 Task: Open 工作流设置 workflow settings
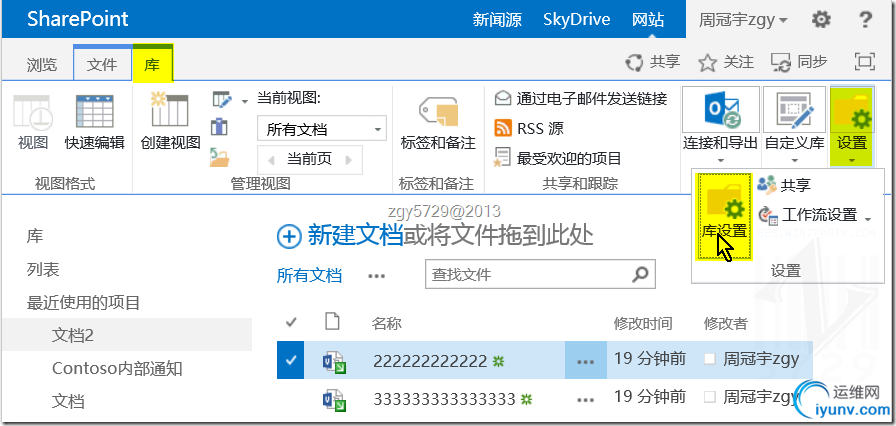click(x=807, y=215)
